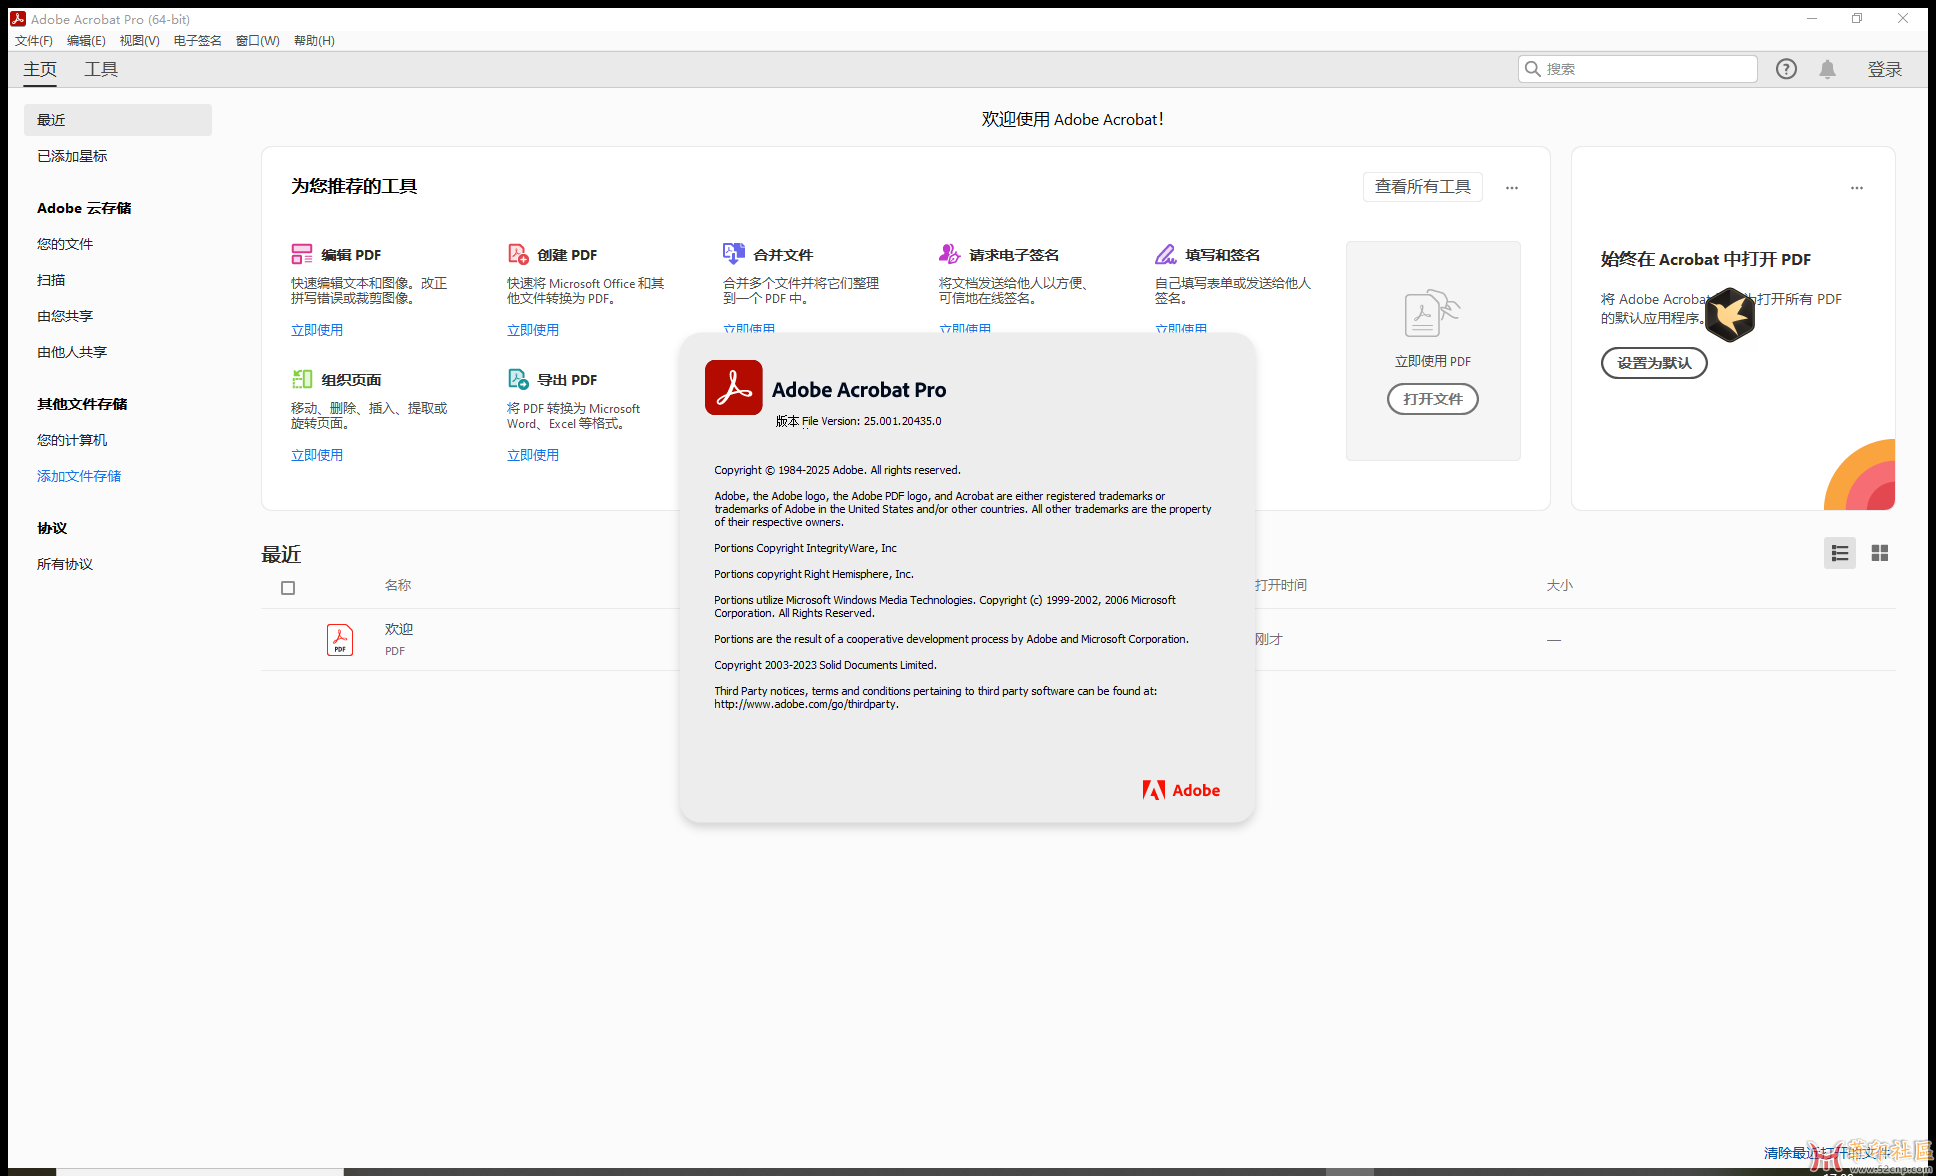This screenshot has width=1936, height=1176.
Task: Click the Create PDF tool icon
Action: pyautogui.click(x=518, y=254)
